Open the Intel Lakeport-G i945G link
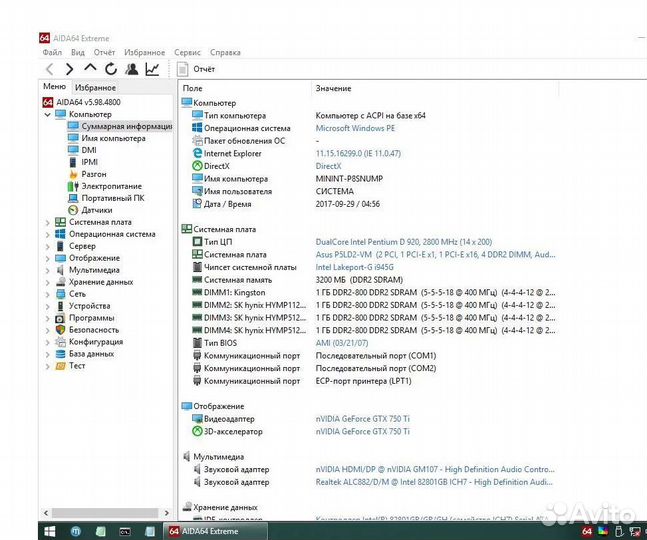 point(354,267)
